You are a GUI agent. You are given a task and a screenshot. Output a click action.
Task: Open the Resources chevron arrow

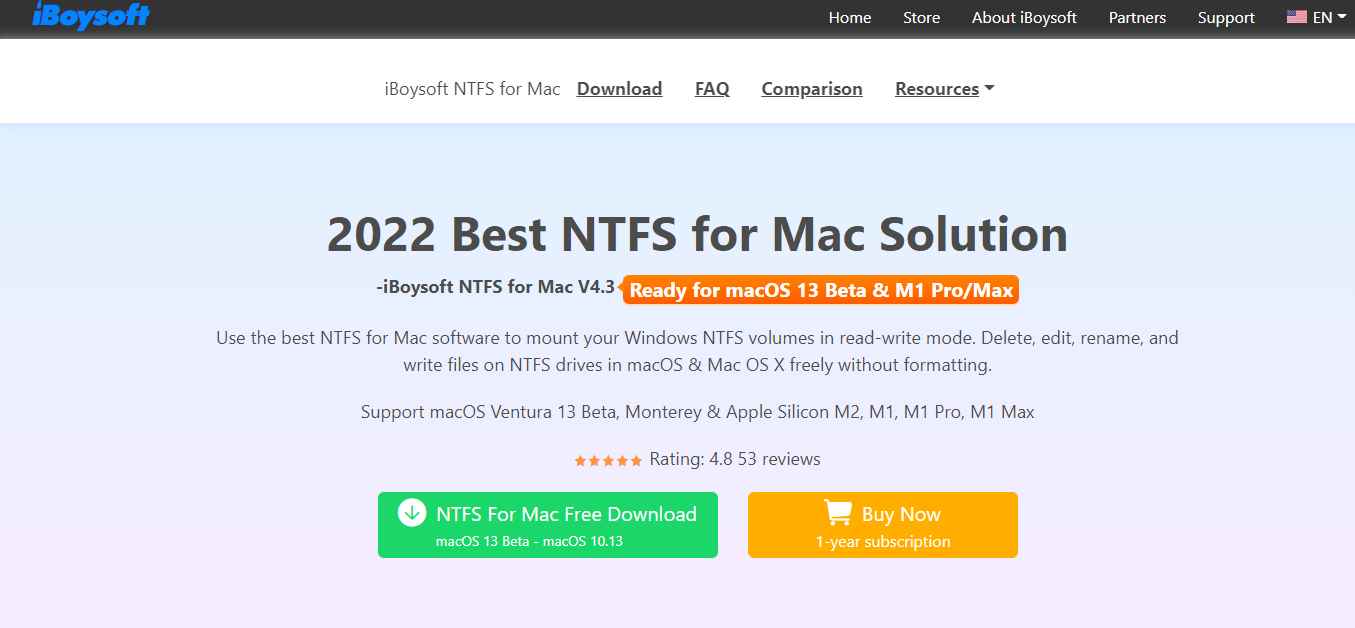[x=988, y=88]
